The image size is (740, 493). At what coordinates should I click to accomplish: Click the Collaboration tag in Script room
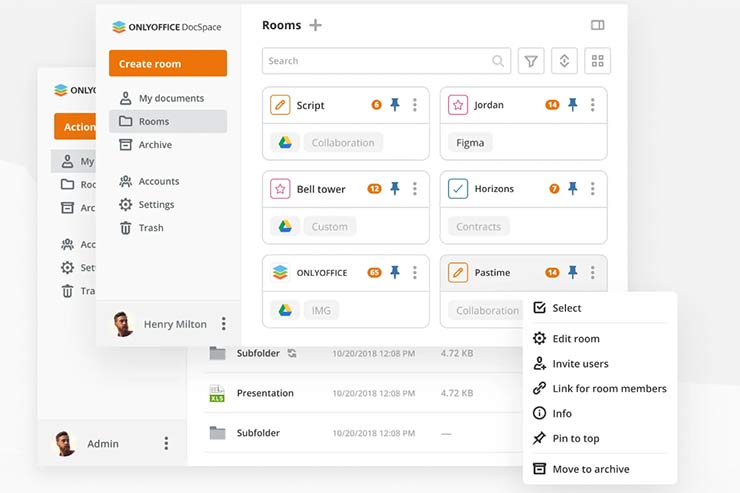[342, 143]
